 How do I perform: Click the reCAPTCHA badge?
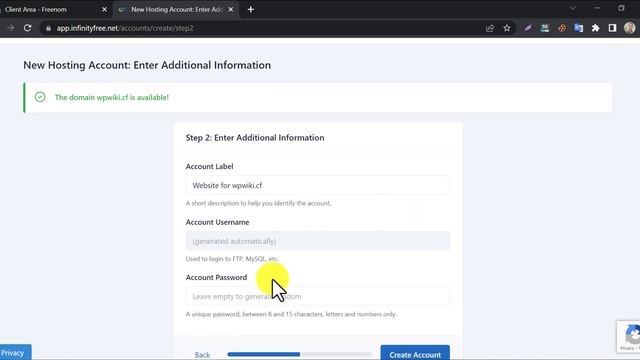point(629,337)
